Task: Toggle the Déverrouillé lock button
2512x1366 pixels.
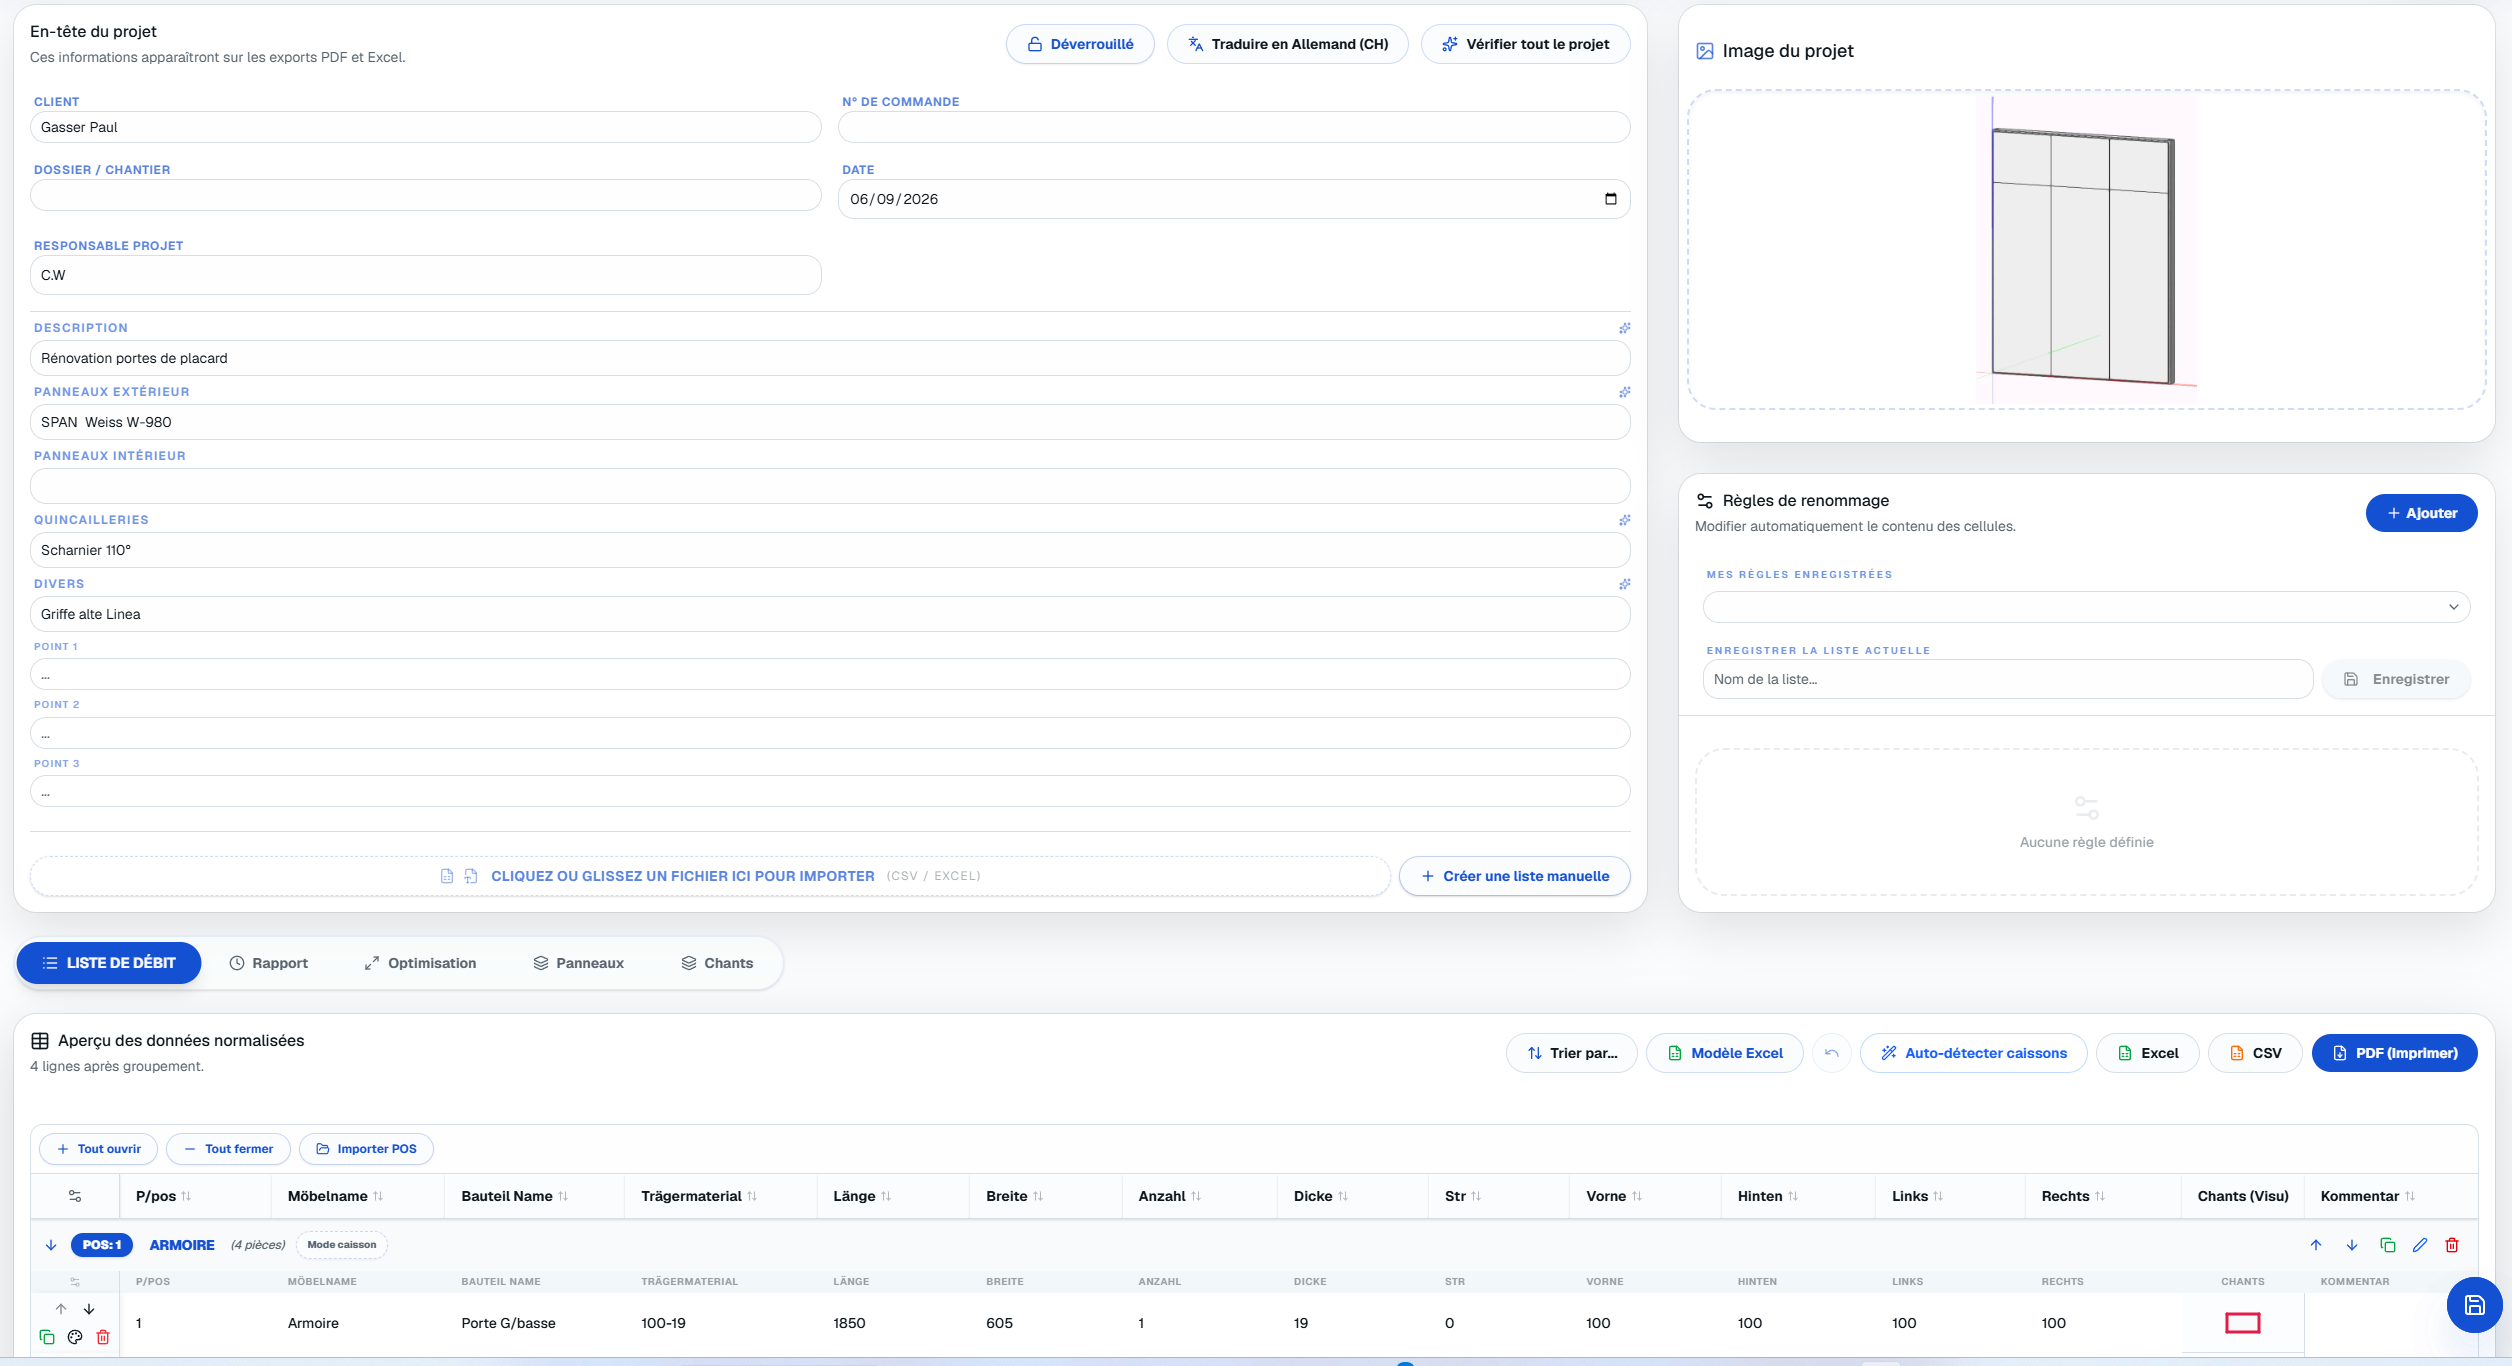Action: click(x=1080, y=44)
